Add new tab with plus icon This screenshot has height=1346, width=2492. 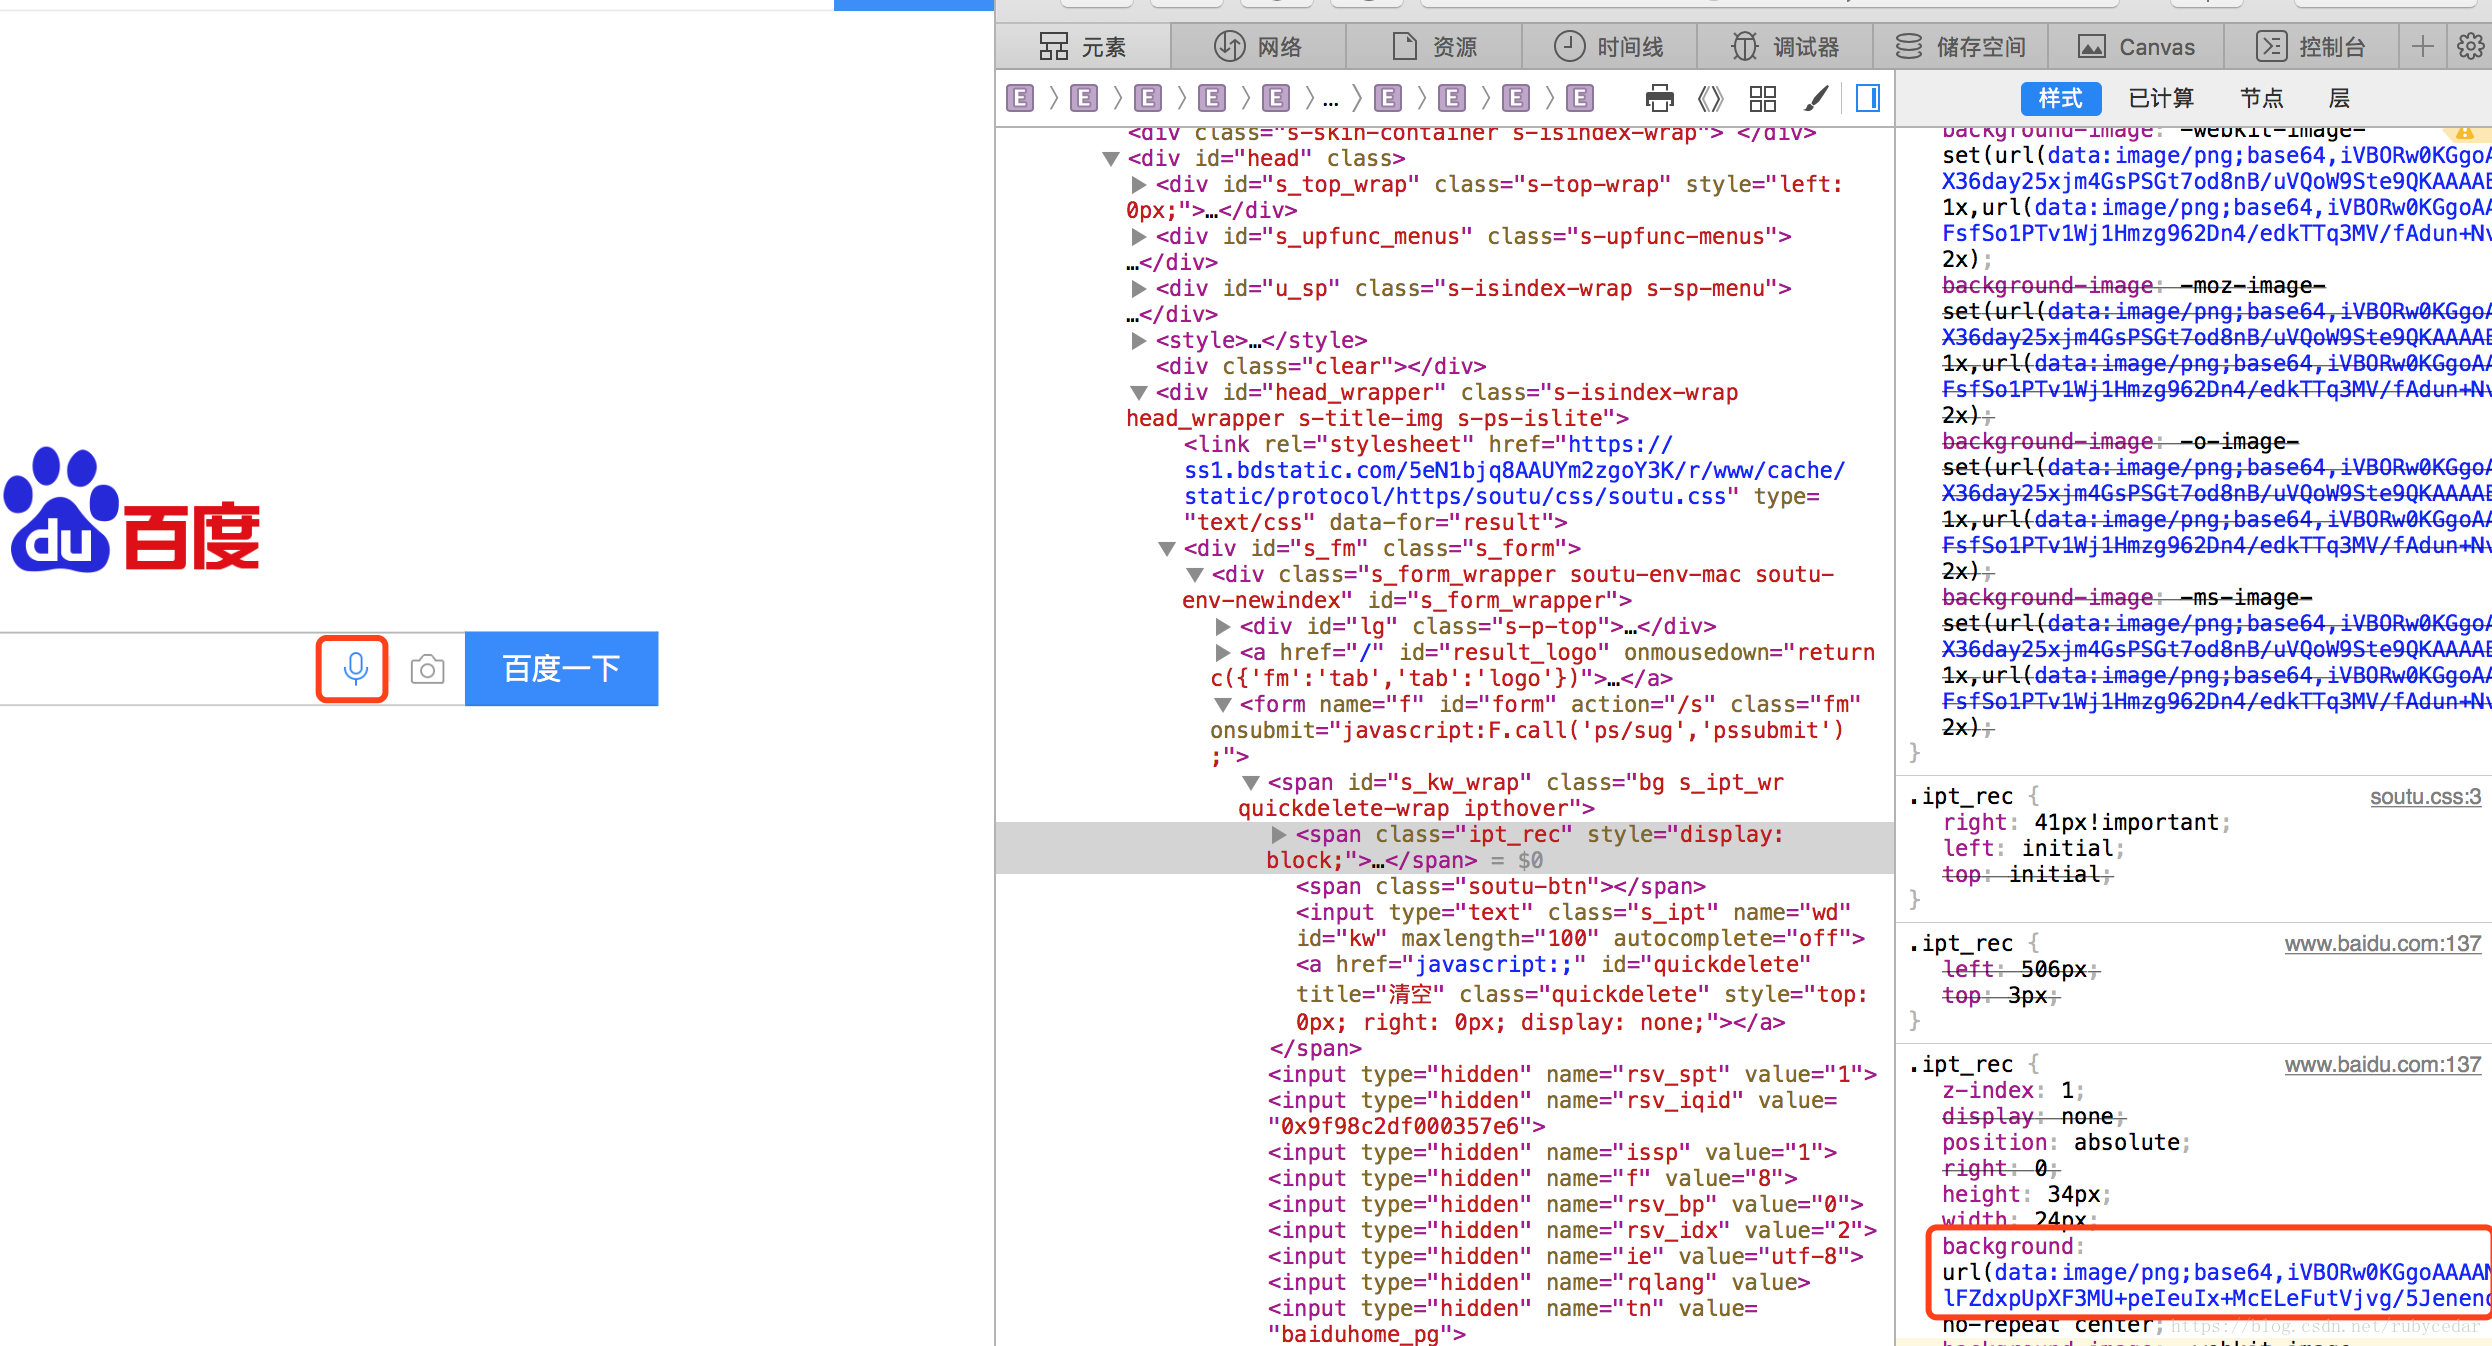pos(2422,46)
